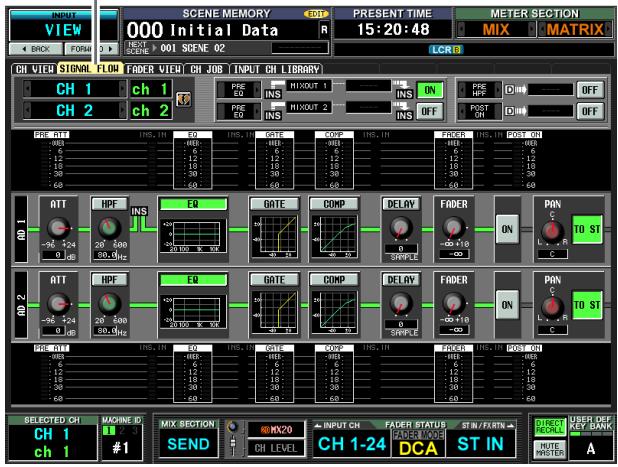This screenshot has width=618, height=467.
Task: Click the scene R recall-safe icon
Action: (324, 30)
